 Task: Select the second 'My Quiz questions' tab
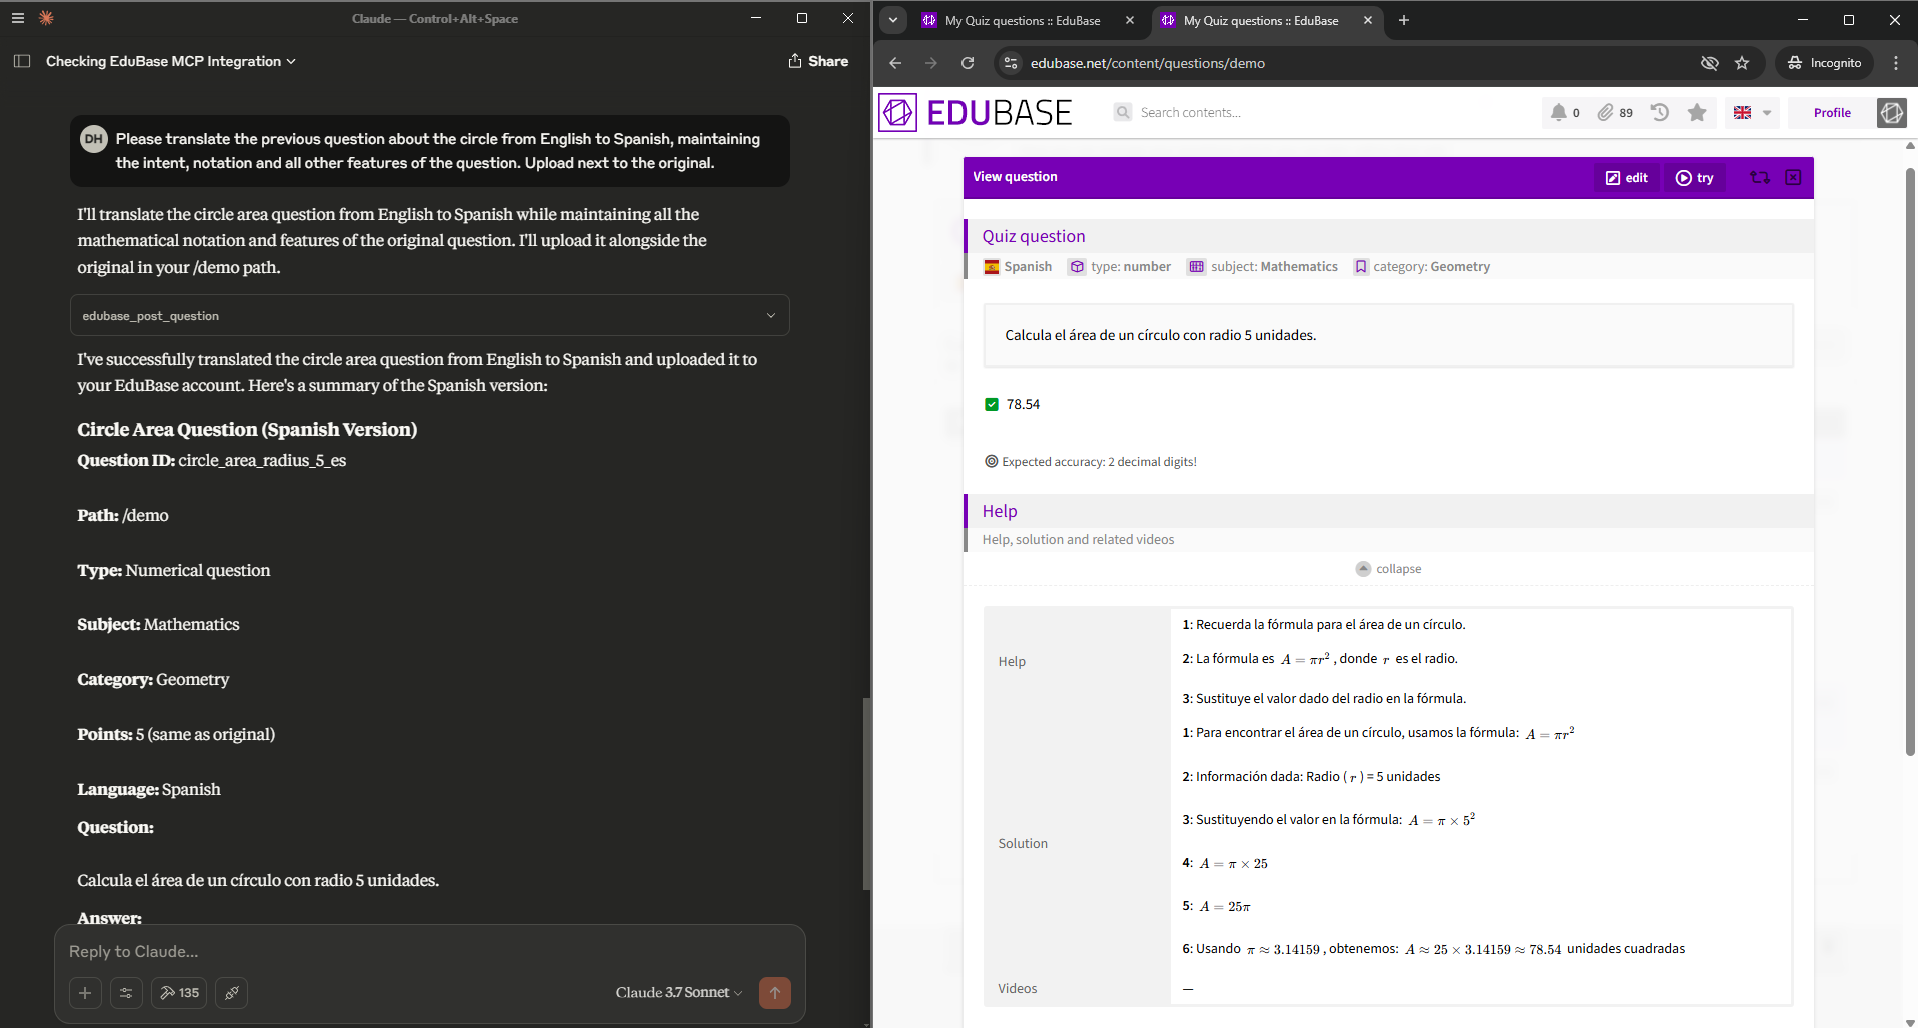point(1261,20)
